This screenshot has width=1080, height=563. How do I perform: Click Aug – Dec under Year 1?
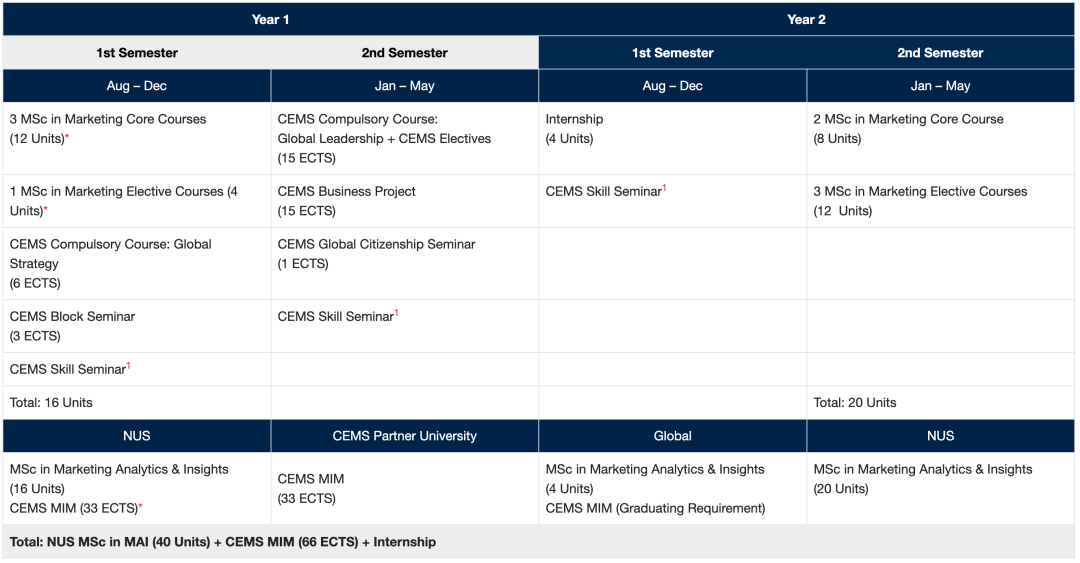137,86
